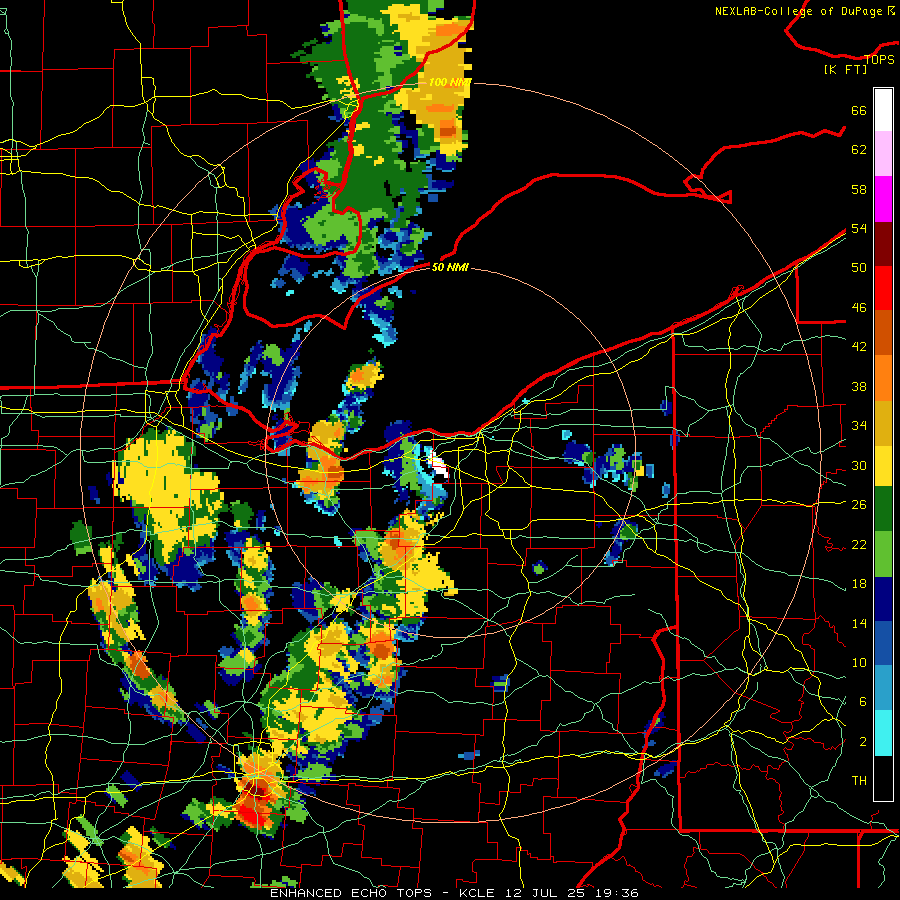Image resolution: width=900 pixels, height=900 pixels.
Task: Click the 2 value on the legend scale
Action: (862, 742)
